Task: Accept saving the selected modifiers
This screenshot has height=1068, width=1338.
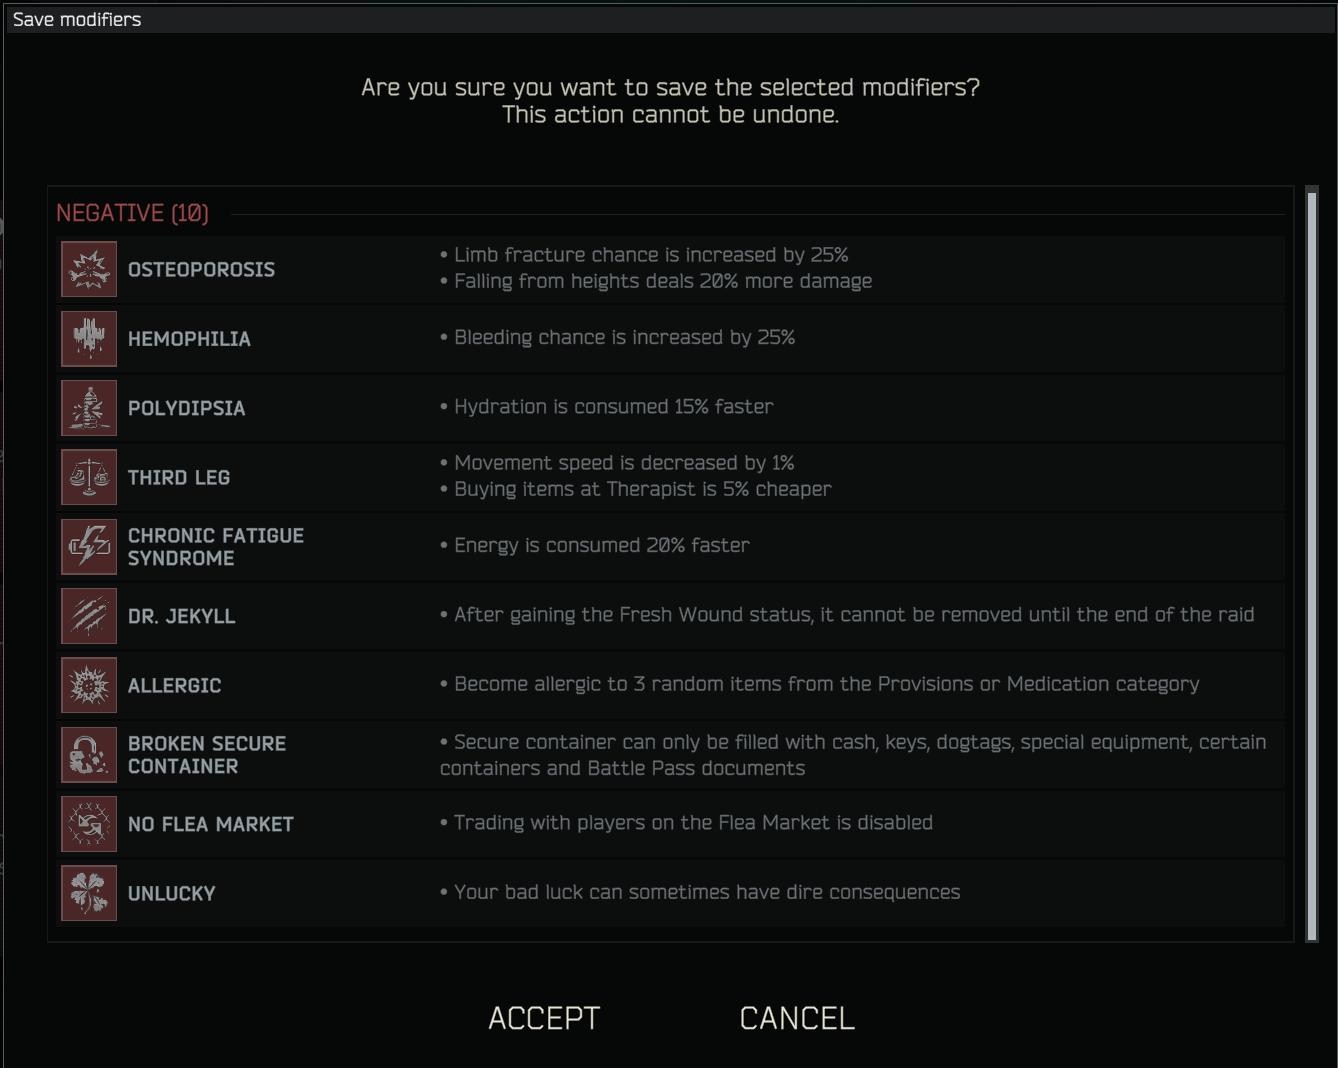Action: pos(544,1018)
